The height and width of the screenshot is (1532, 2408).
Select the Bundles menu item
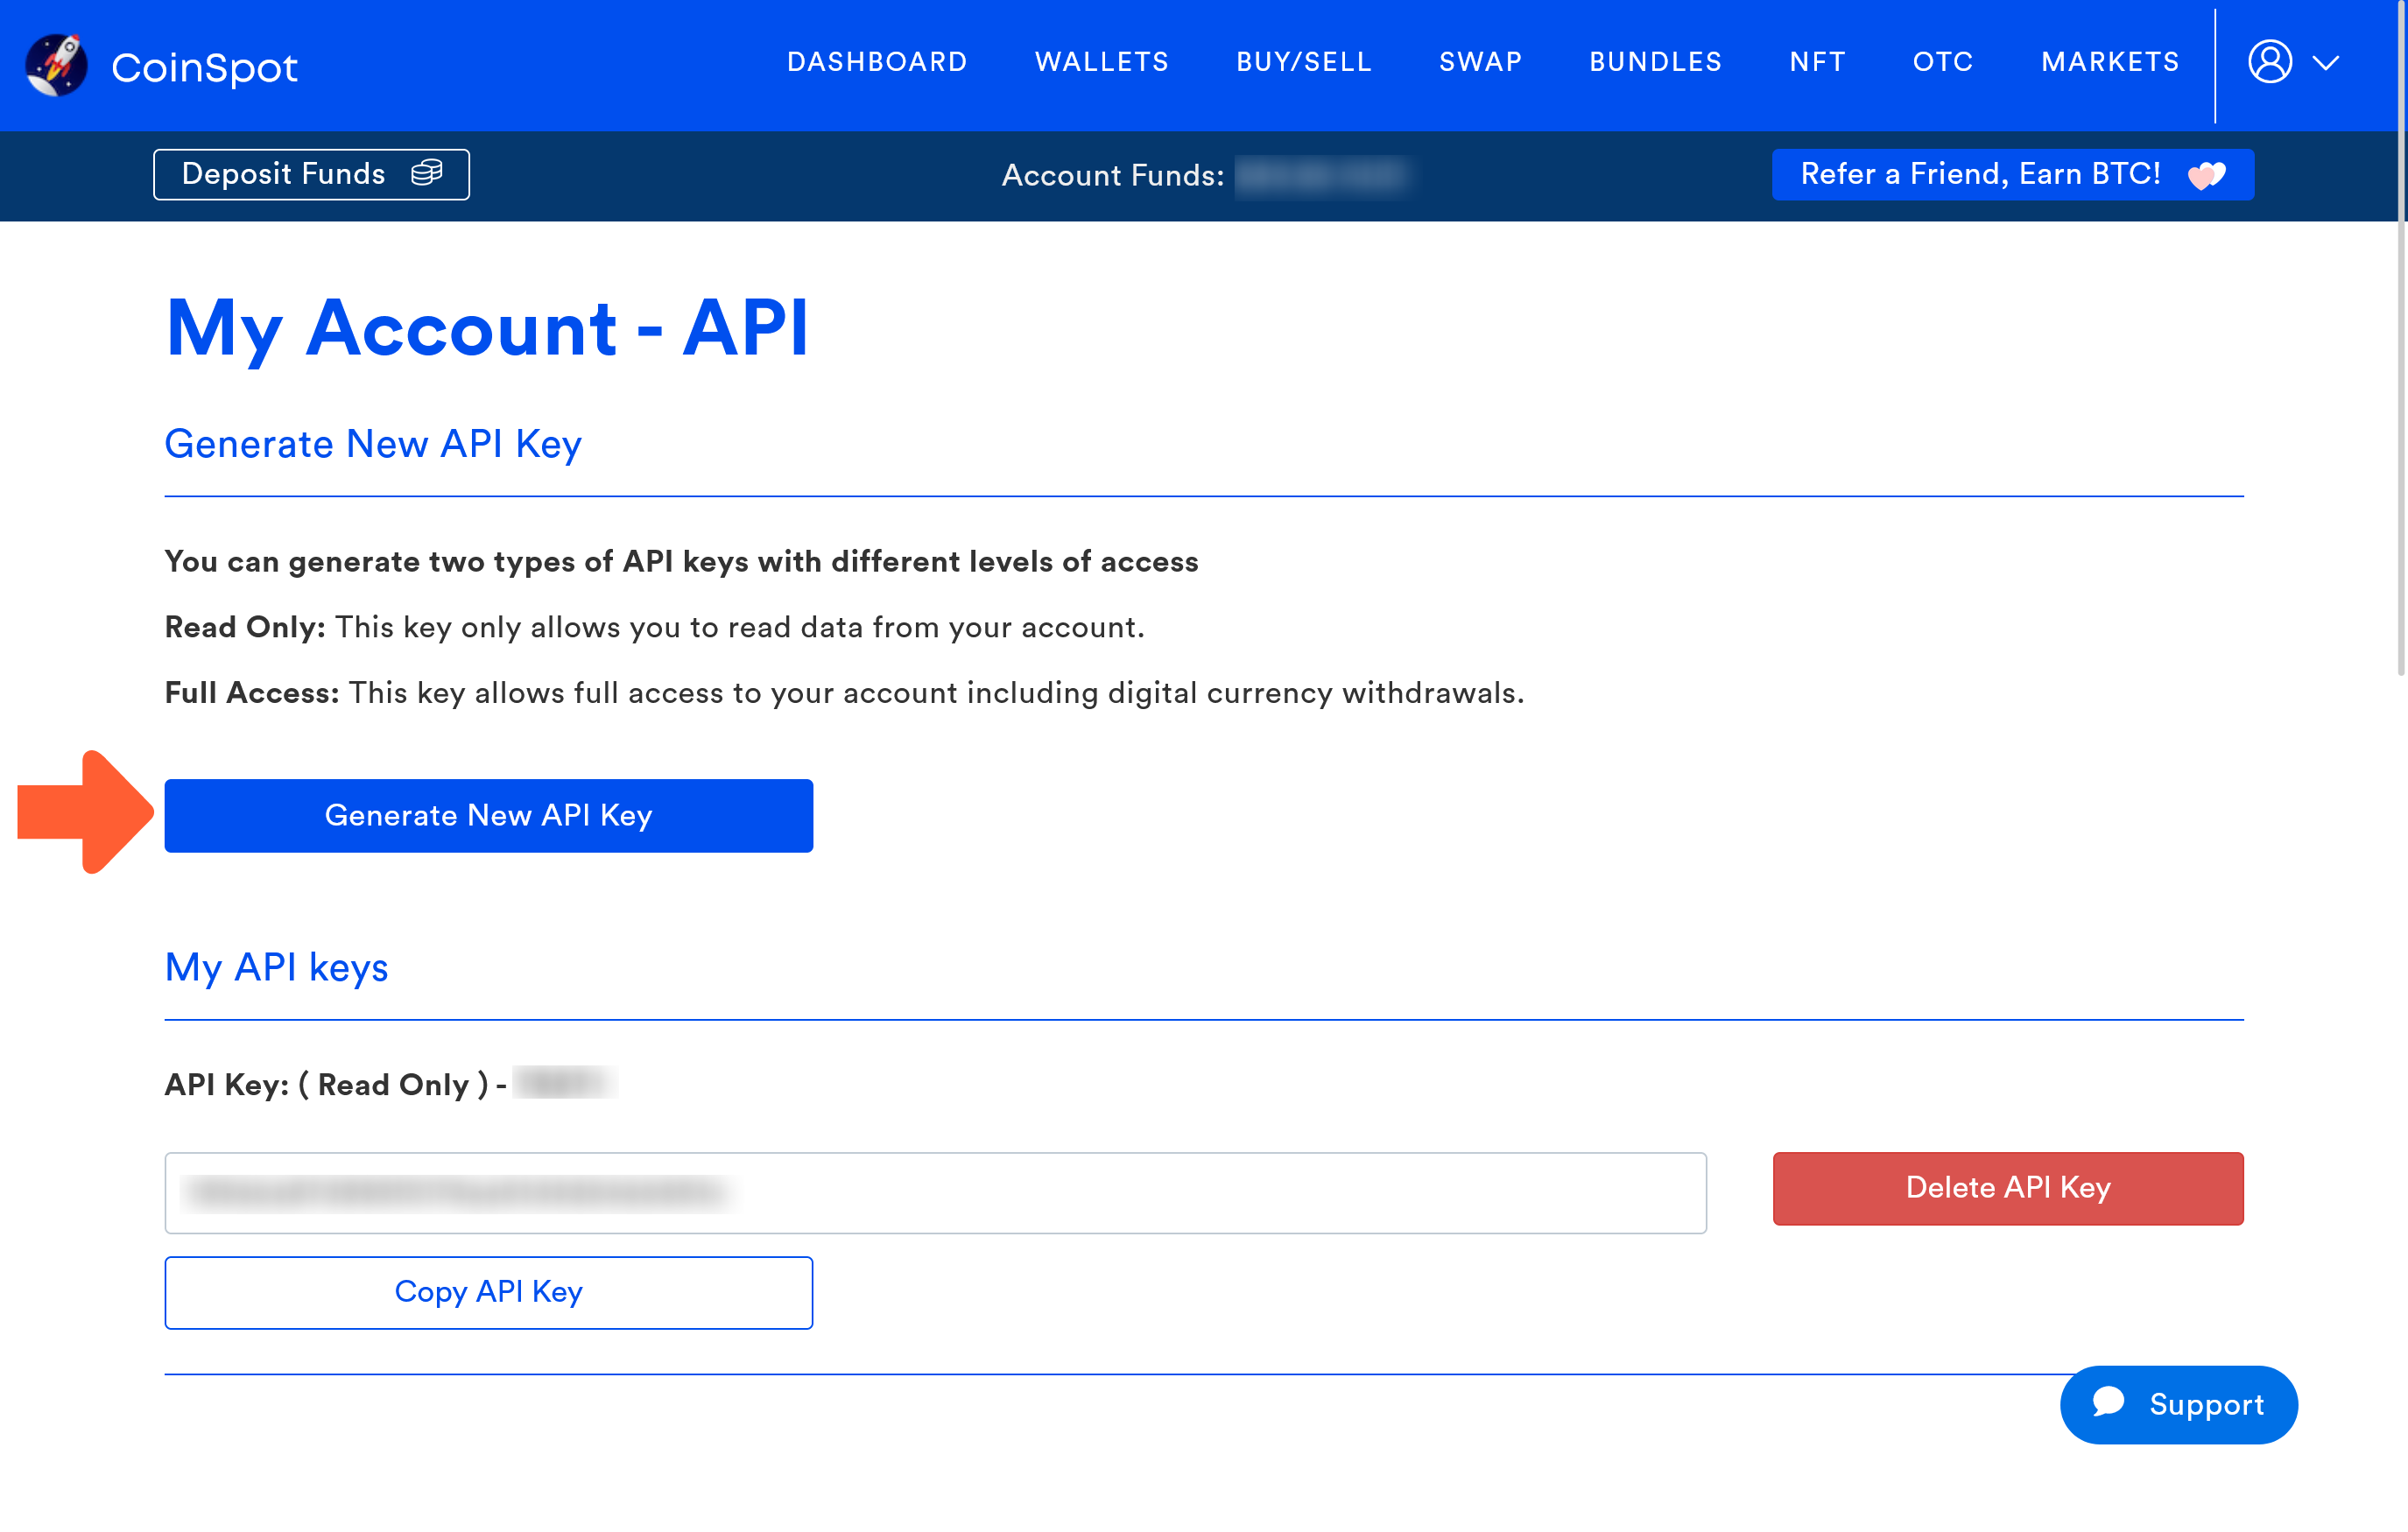click(x=1655, y=62)
